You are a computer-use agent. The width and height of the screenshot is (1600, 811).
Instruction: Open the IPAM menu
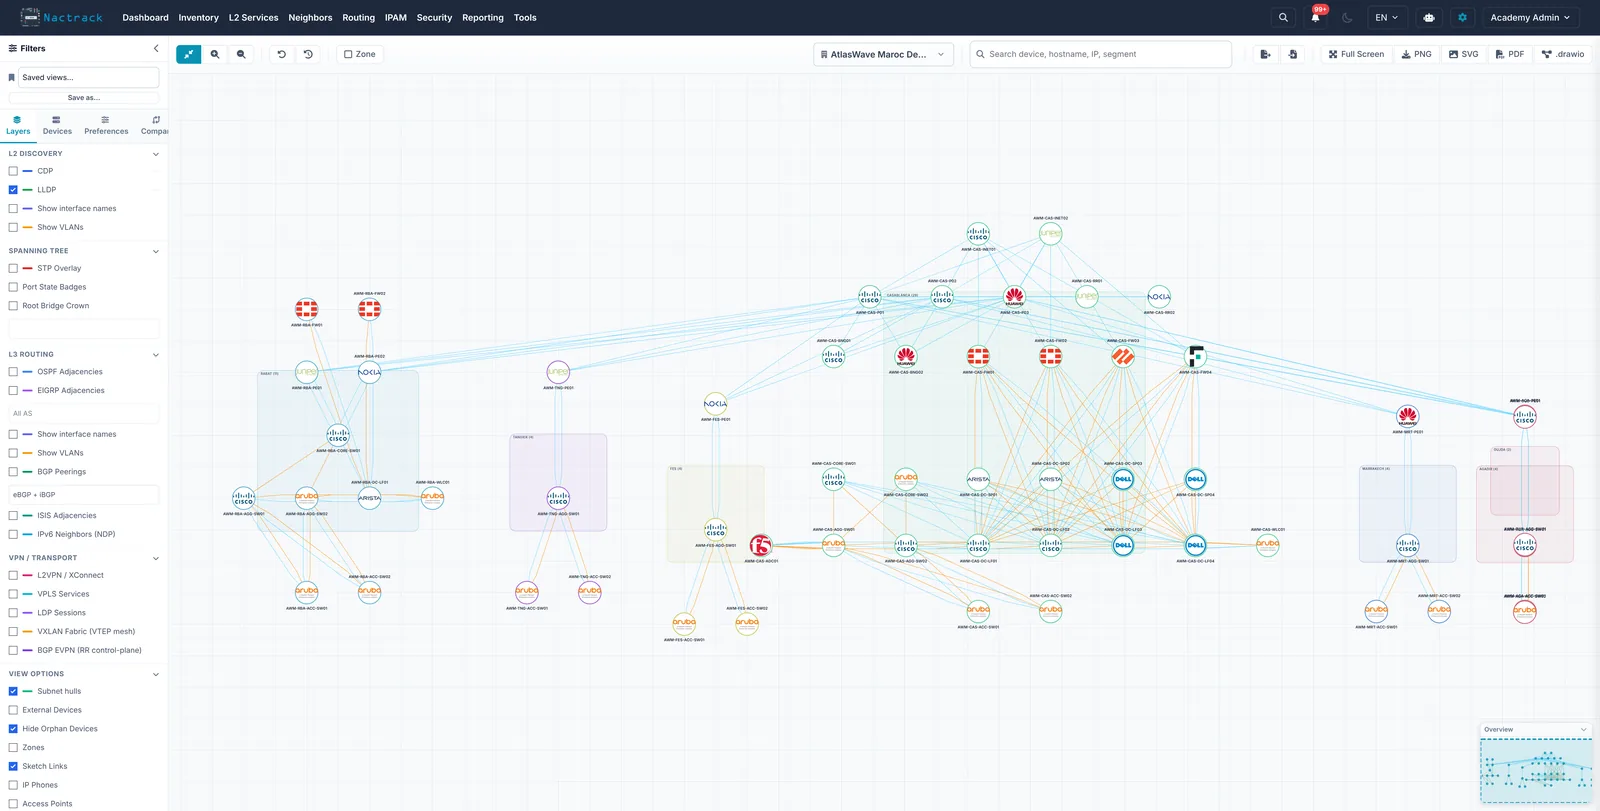[396, 17]
